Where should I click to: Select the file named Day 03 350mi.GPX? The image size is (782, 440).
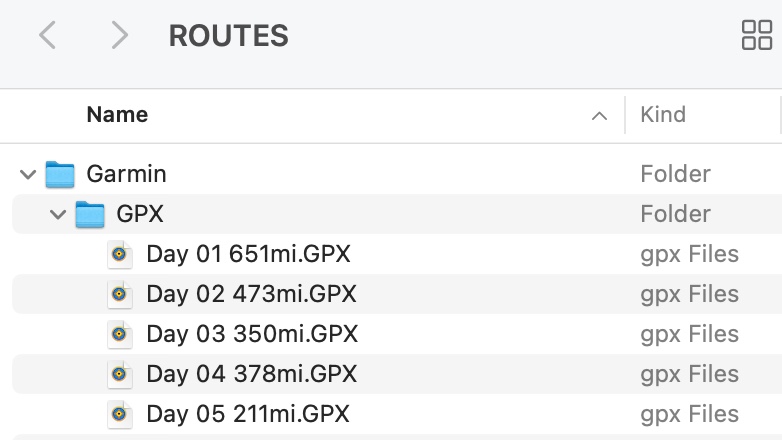tap(252, 334)
